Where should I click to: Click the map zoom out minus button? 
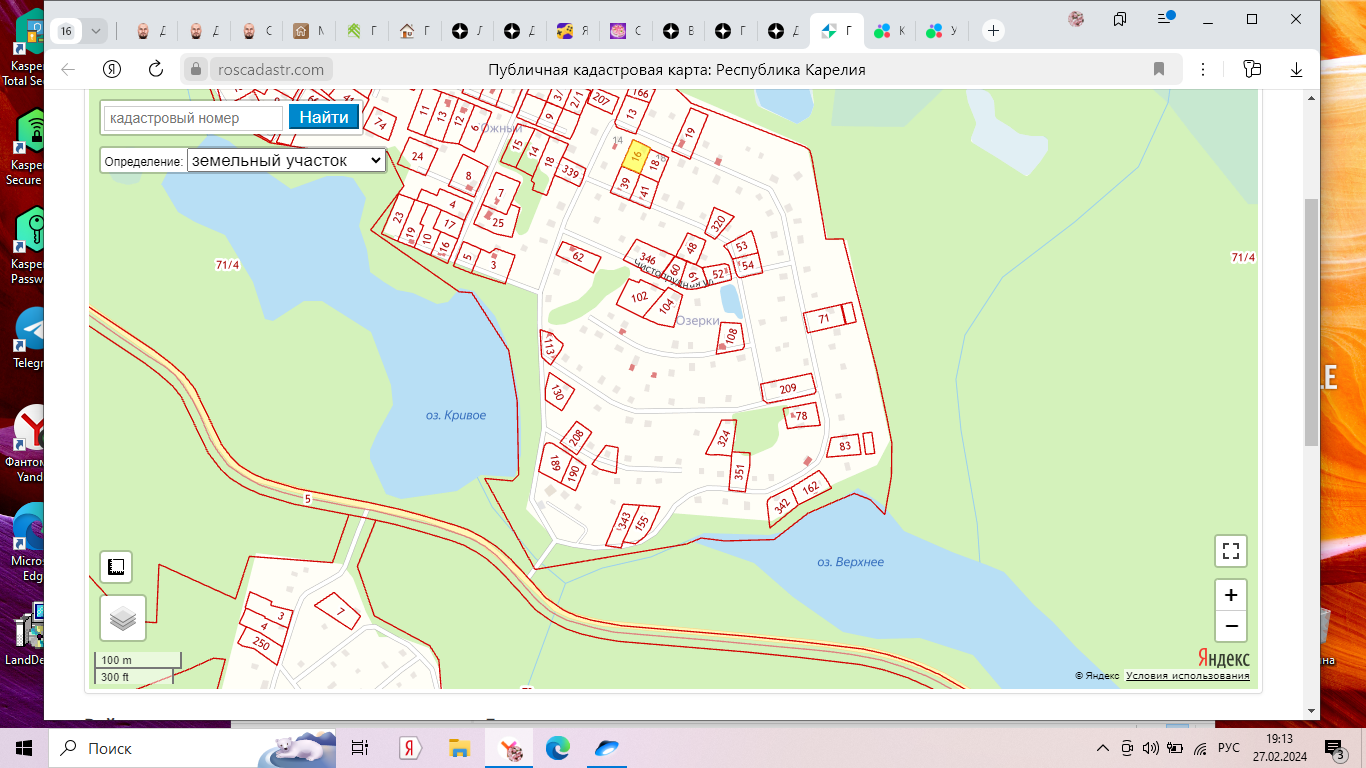click(1231, 627)
